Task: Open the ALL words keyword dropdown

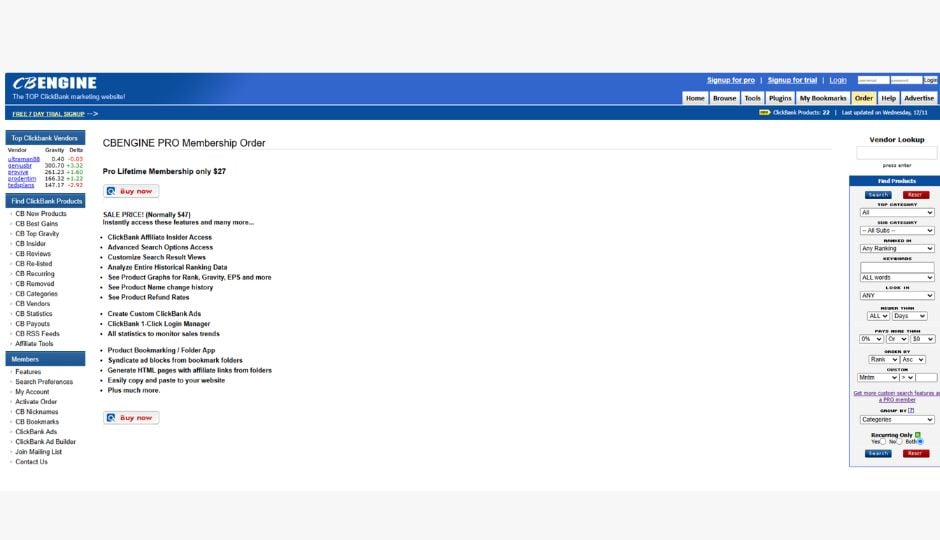Action: pyautogui.click(x=897, y=277)
